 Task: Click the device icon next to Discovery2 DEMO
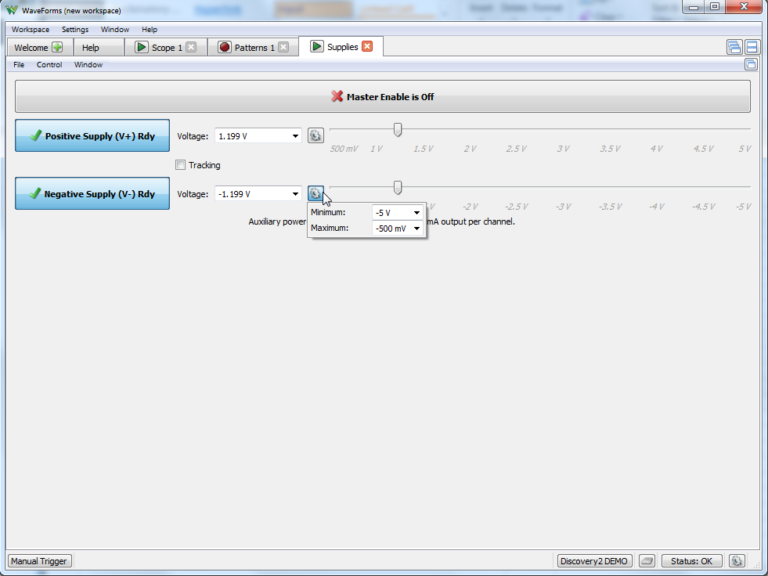point(647,561)
